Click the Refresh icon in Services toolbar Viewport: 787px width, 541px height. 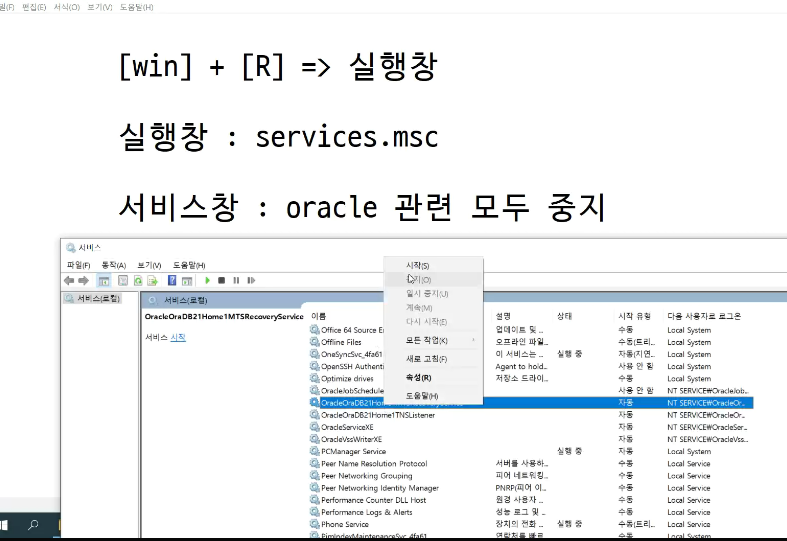(x=138, y=281)
